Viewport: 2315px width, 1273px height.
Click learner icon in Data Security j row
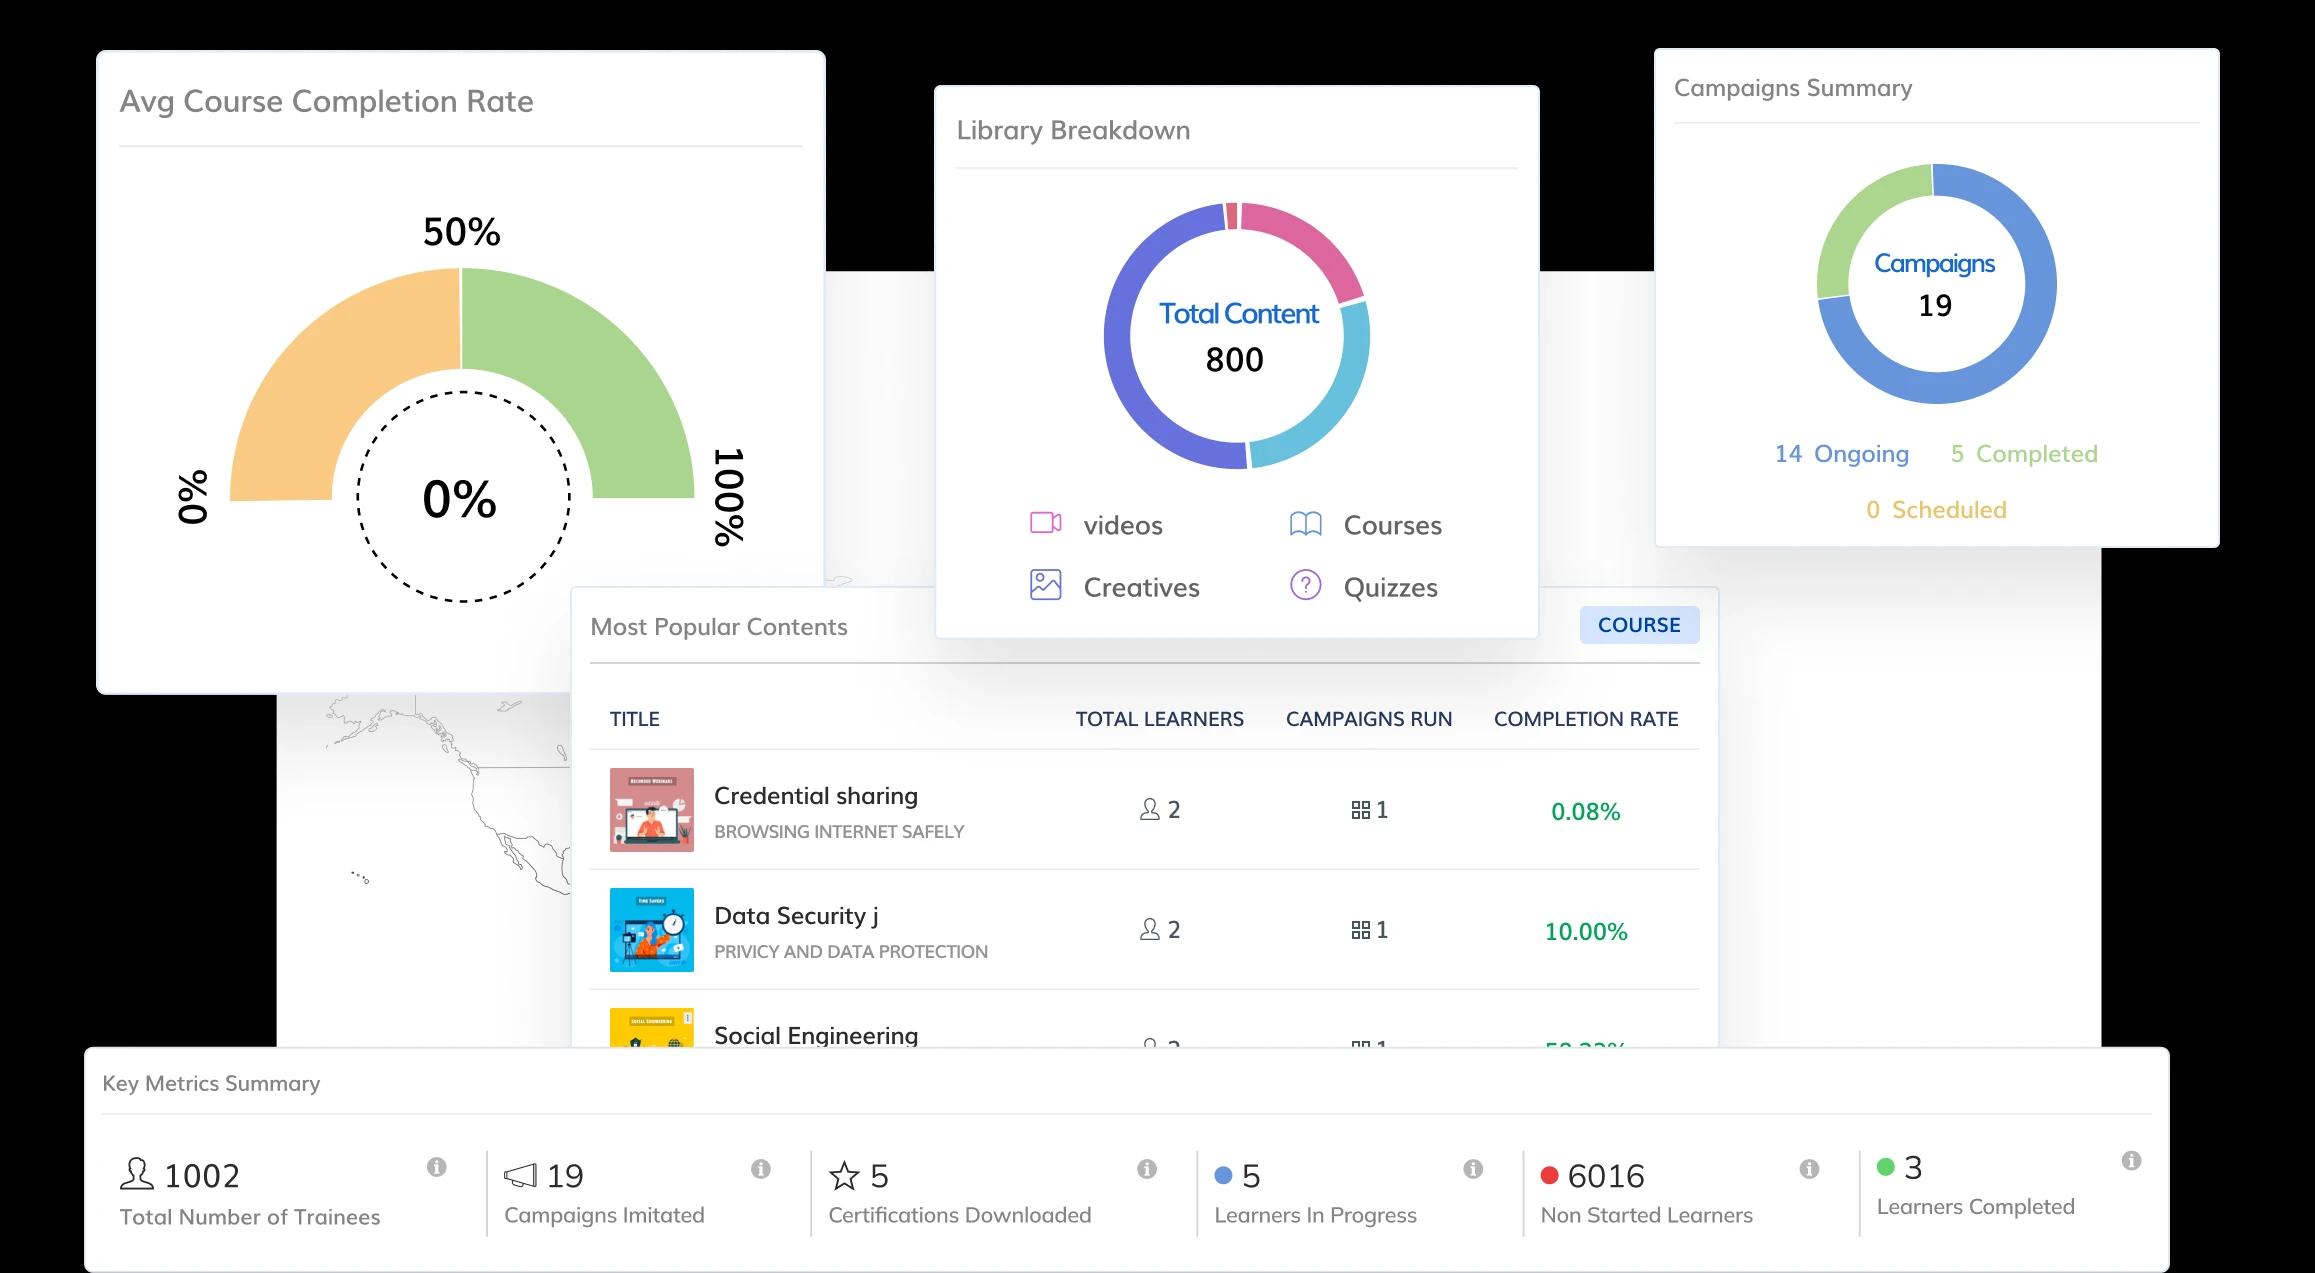1149,929
